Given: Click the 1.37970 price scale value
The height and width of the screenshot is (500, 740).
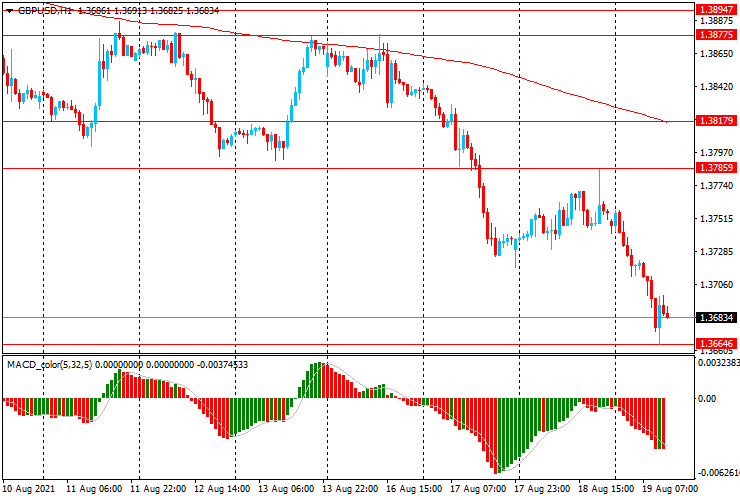Looking at the screenshot, I should 717,153.
